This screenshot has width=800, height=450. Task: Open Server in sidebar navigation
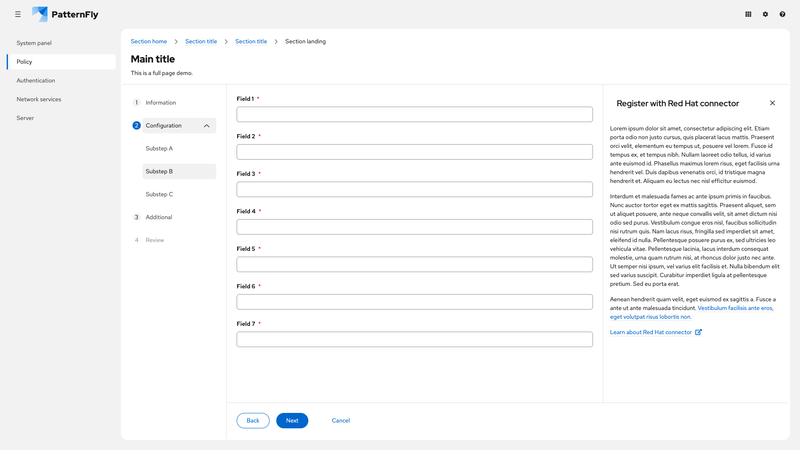61,118
